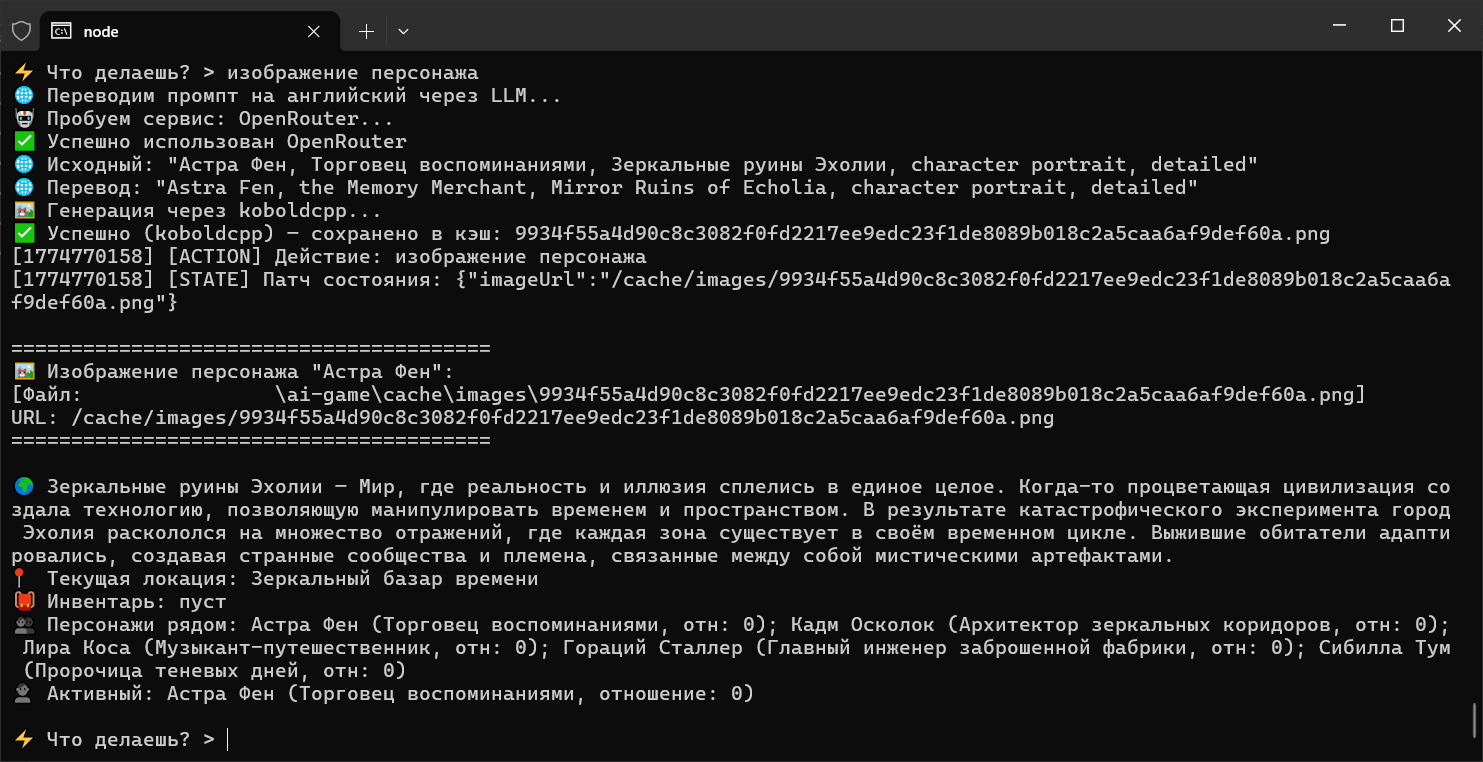Click the lightning icon beside the bottom prompt
Image resolution: width=1483 pixels, height=762 pixels.
pyautogui.click(x=23, y=740)
